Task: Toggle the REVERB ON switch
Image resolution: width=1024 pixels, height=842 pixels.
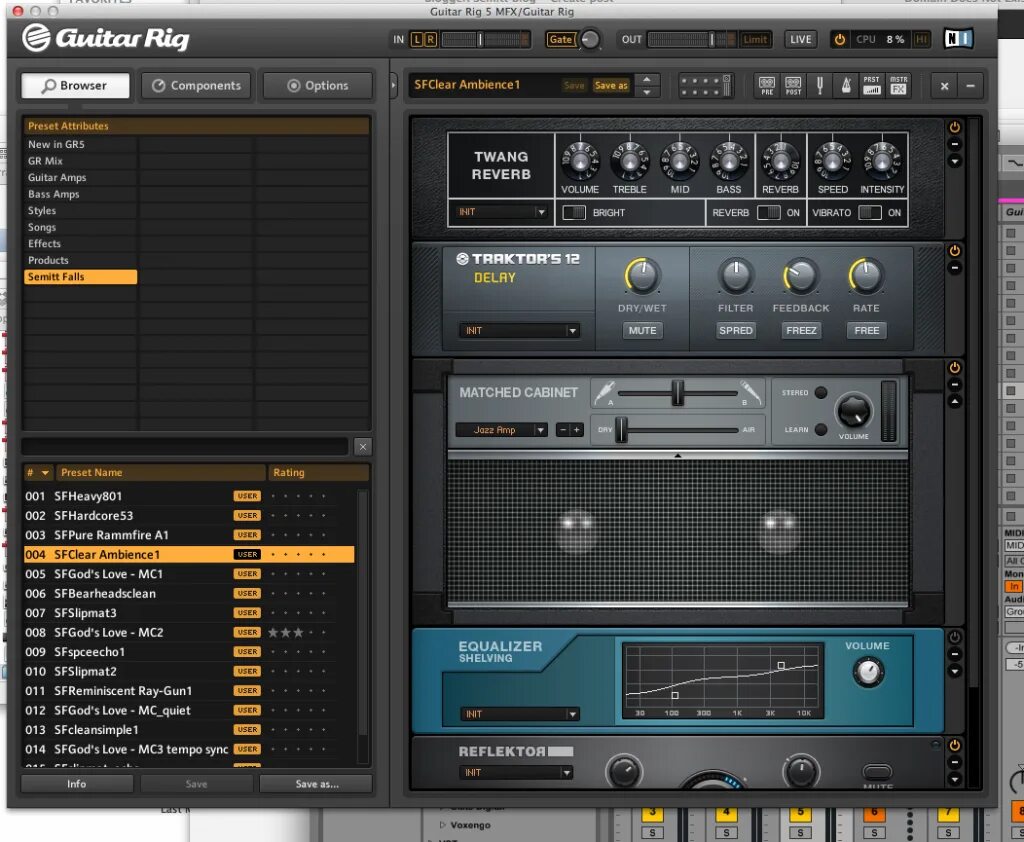Action: point(769,212)
